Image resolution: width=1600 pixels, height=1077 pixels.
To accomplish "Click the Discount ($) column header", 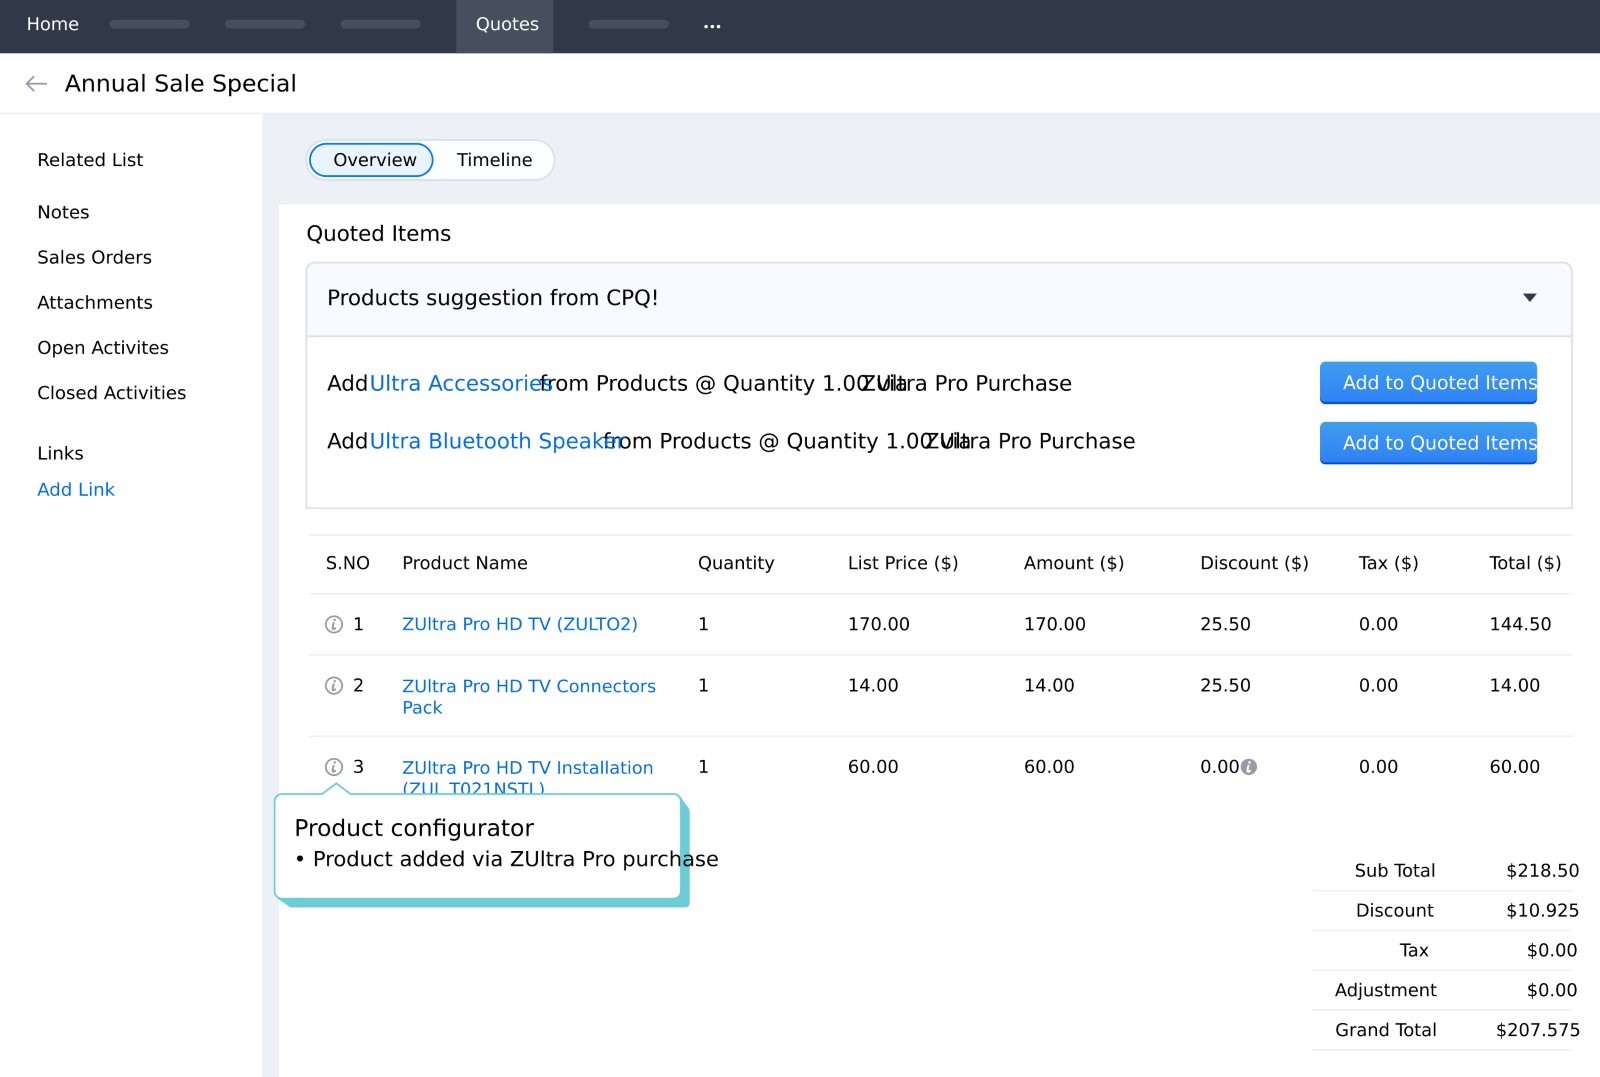I will click(1254, 563).
